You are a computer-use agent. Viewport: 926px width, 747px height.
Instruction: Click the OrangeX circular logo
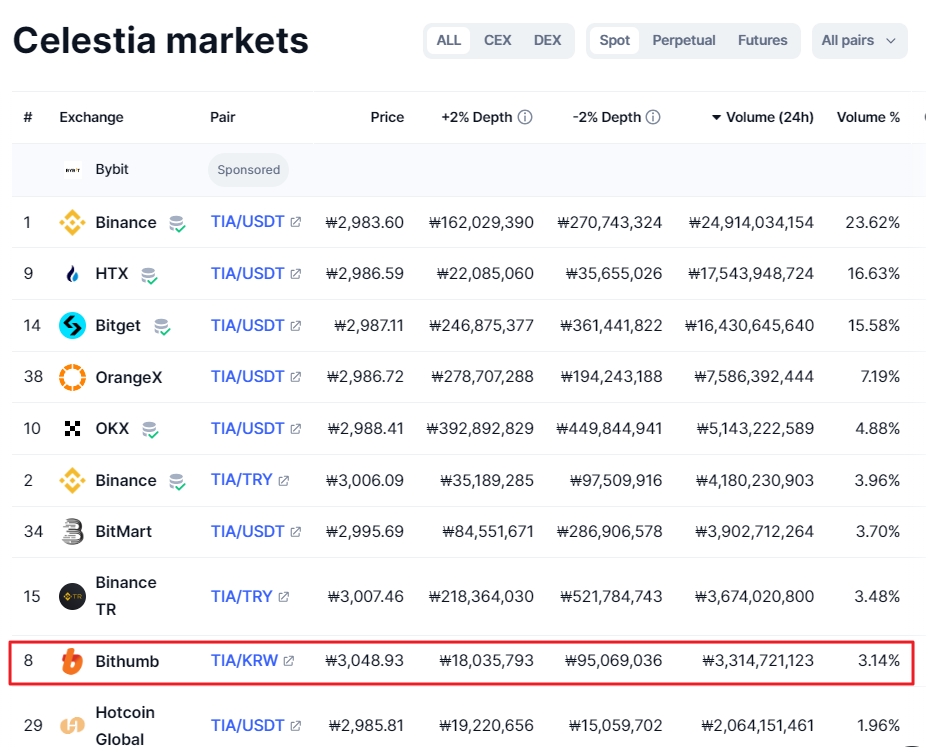coord(72,377)
